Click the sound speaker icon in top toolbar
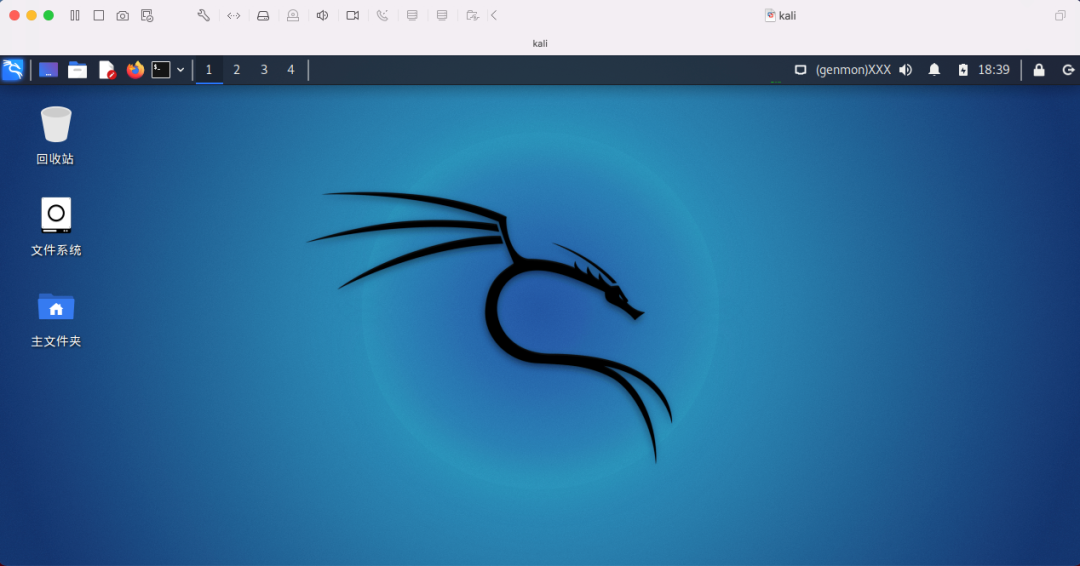 322,15
